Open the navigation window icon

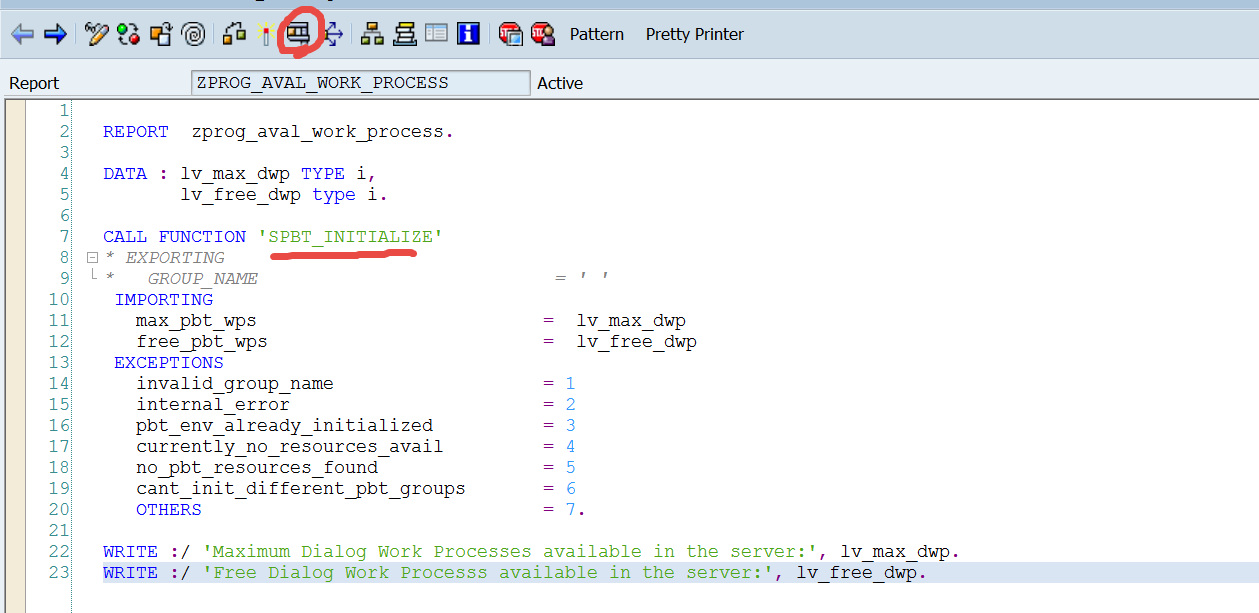coord(436,33)
